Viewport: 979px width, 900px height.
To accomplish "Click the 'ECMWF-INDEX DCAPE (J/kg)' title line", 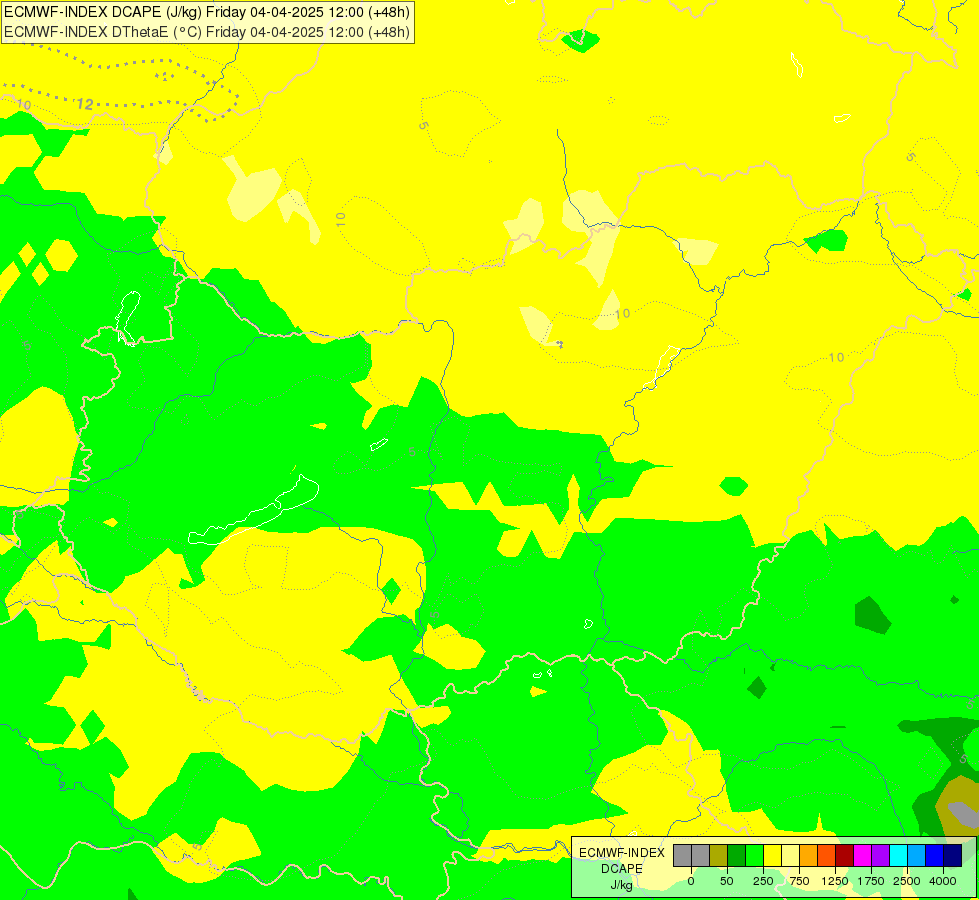I will click(x=207, y=12).
